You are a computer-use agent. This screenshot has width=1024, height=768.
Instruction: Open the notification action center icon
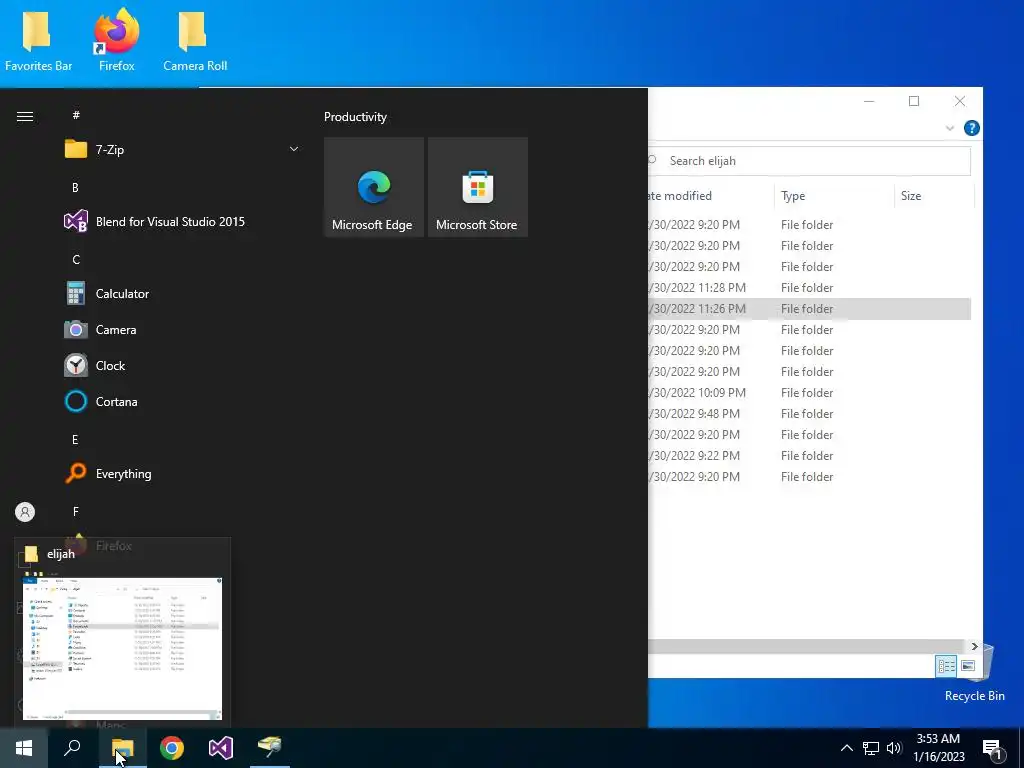993,748
